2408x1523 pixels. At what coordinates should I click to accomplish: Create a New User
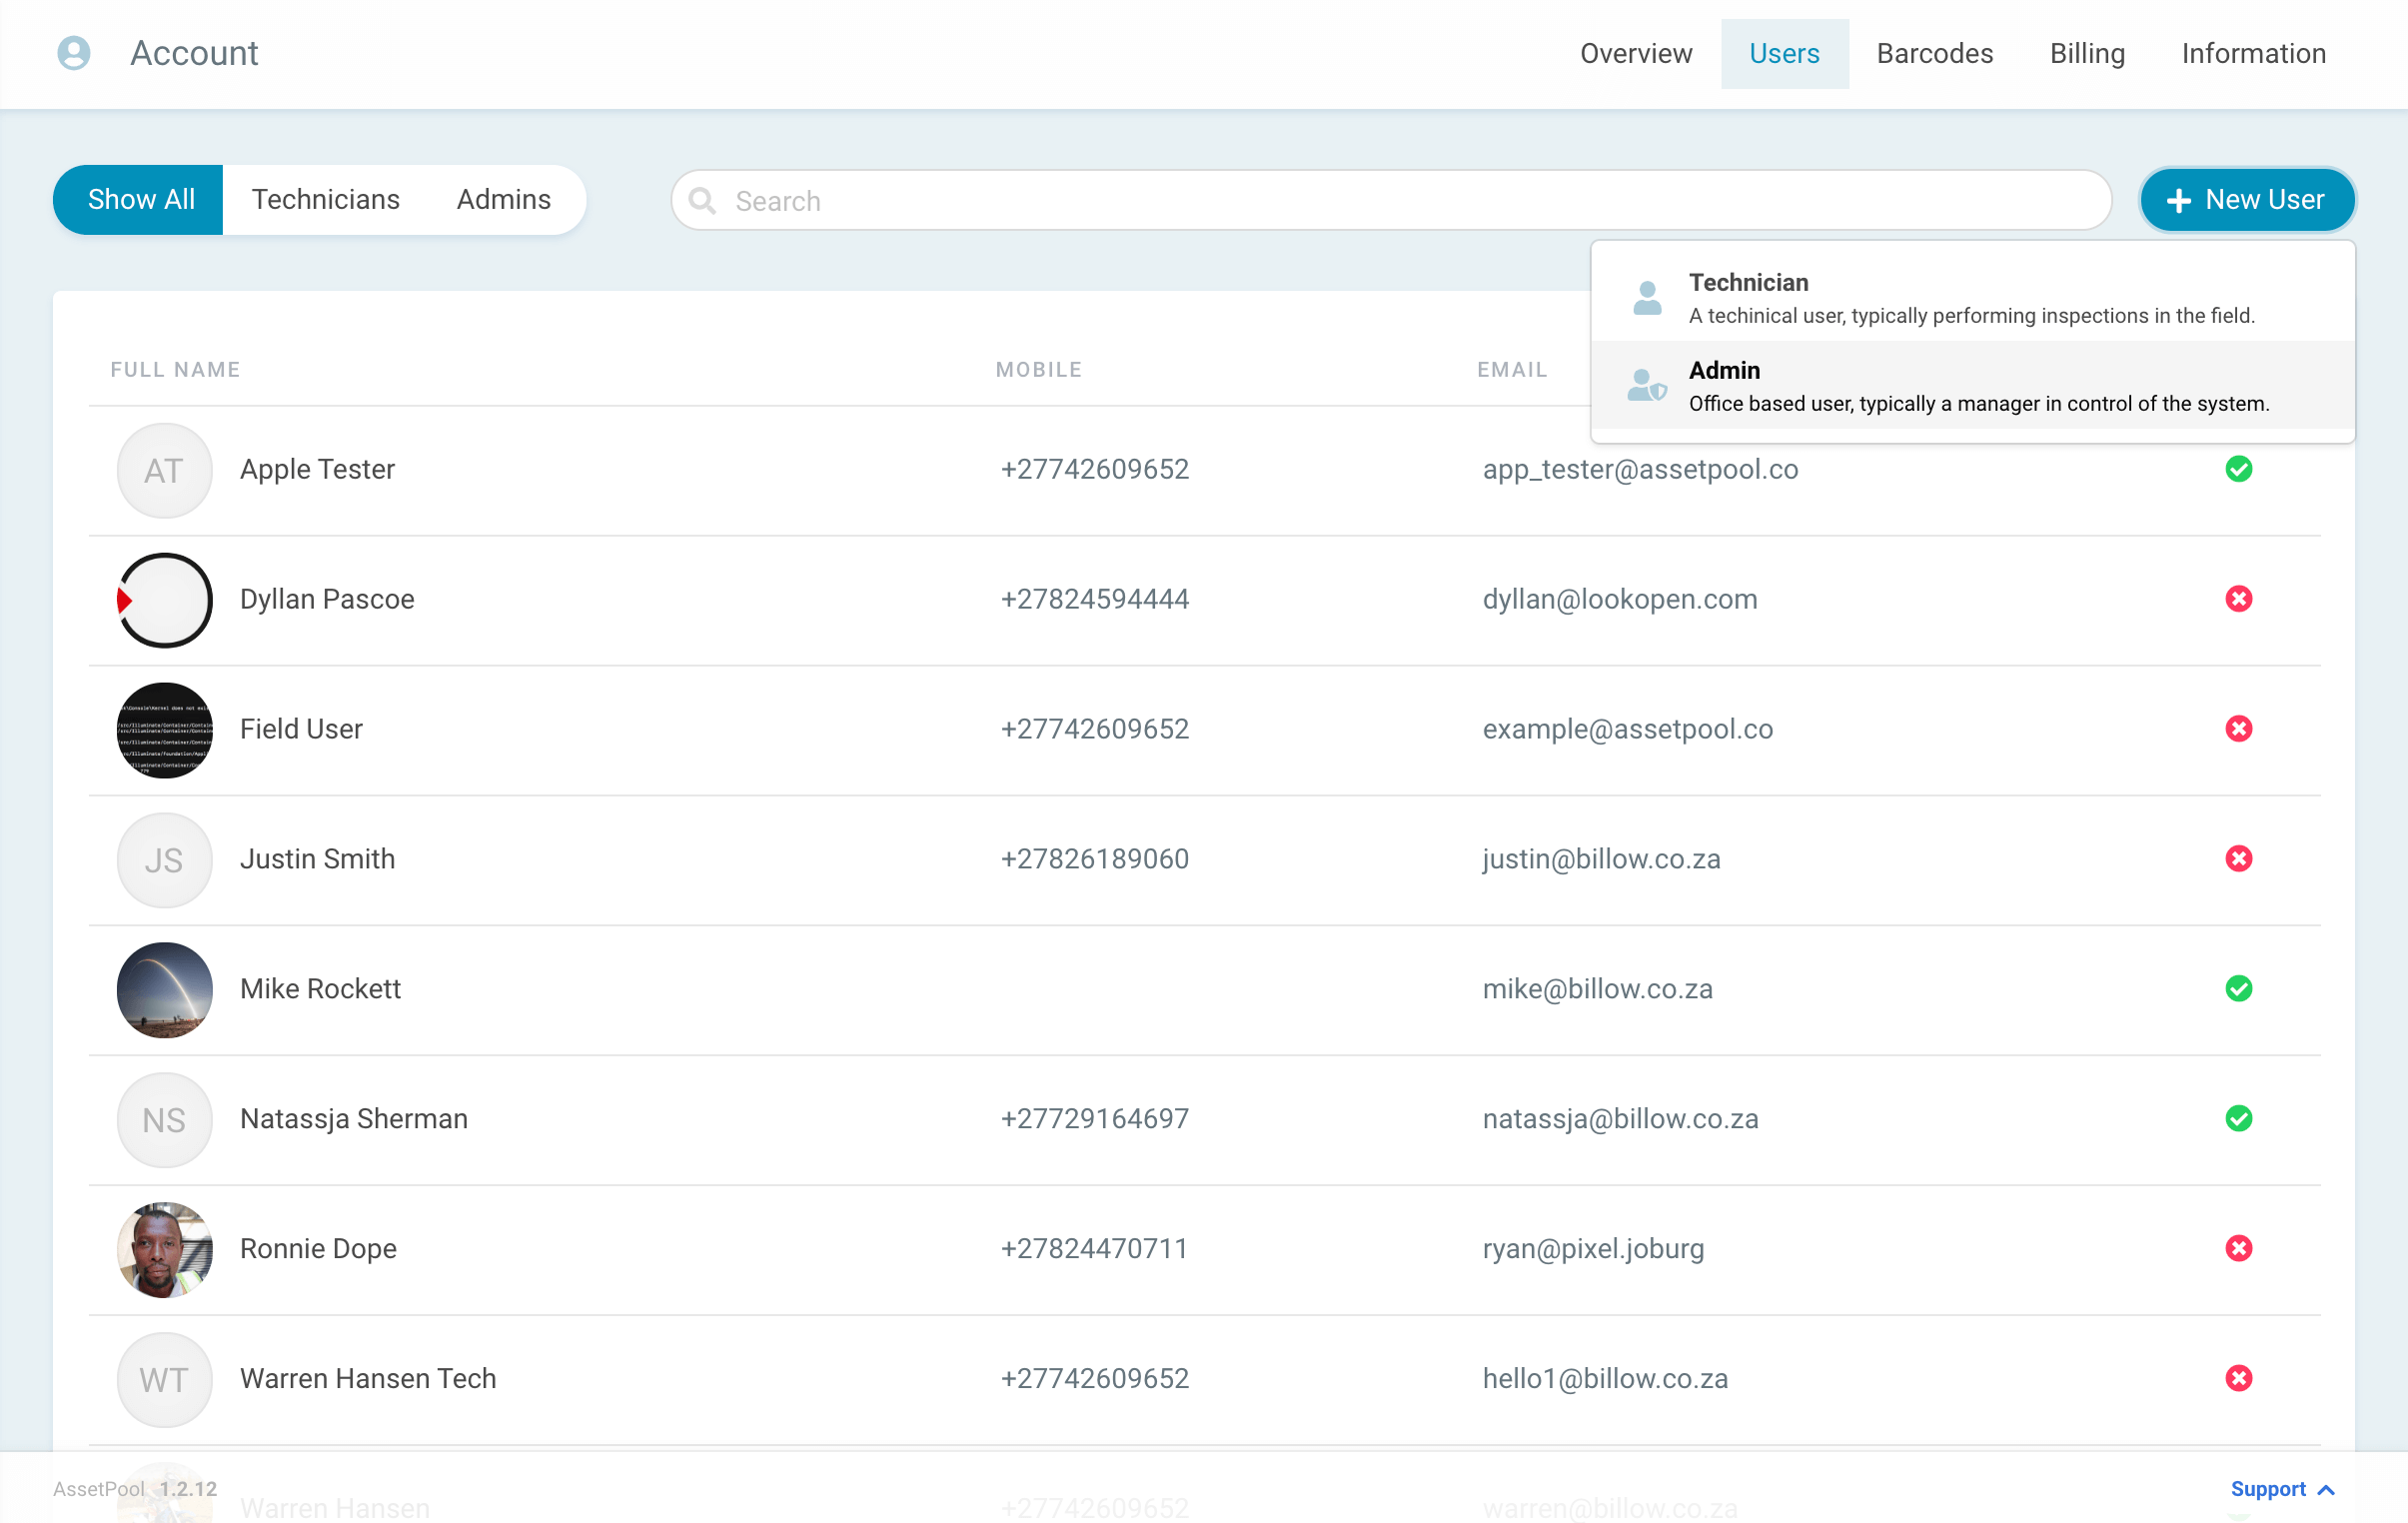2246,199
